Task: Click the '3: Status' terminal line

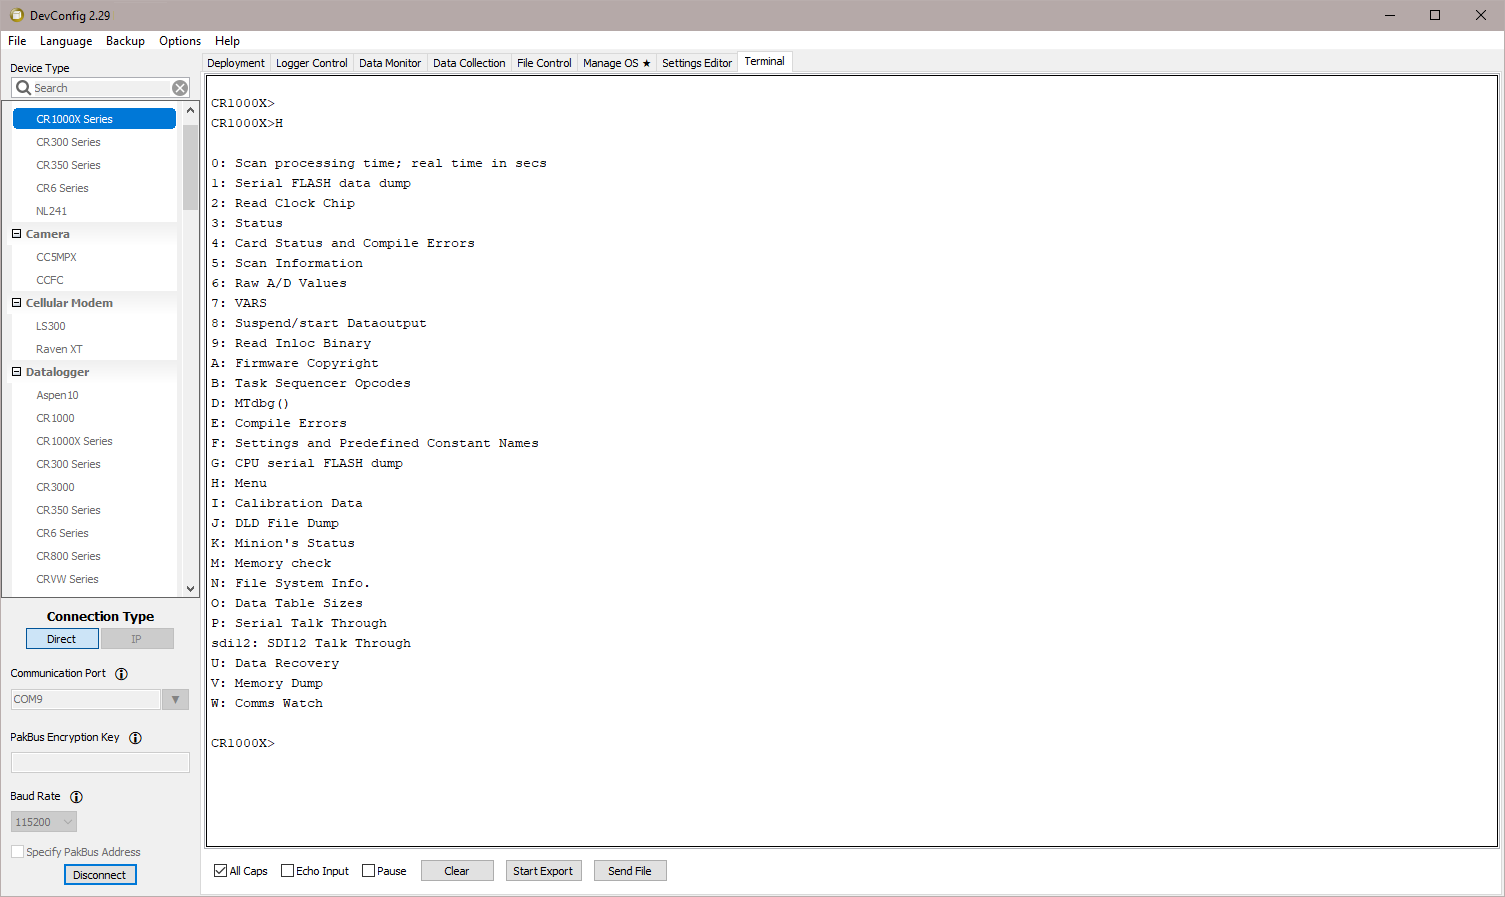Action: 247,223
